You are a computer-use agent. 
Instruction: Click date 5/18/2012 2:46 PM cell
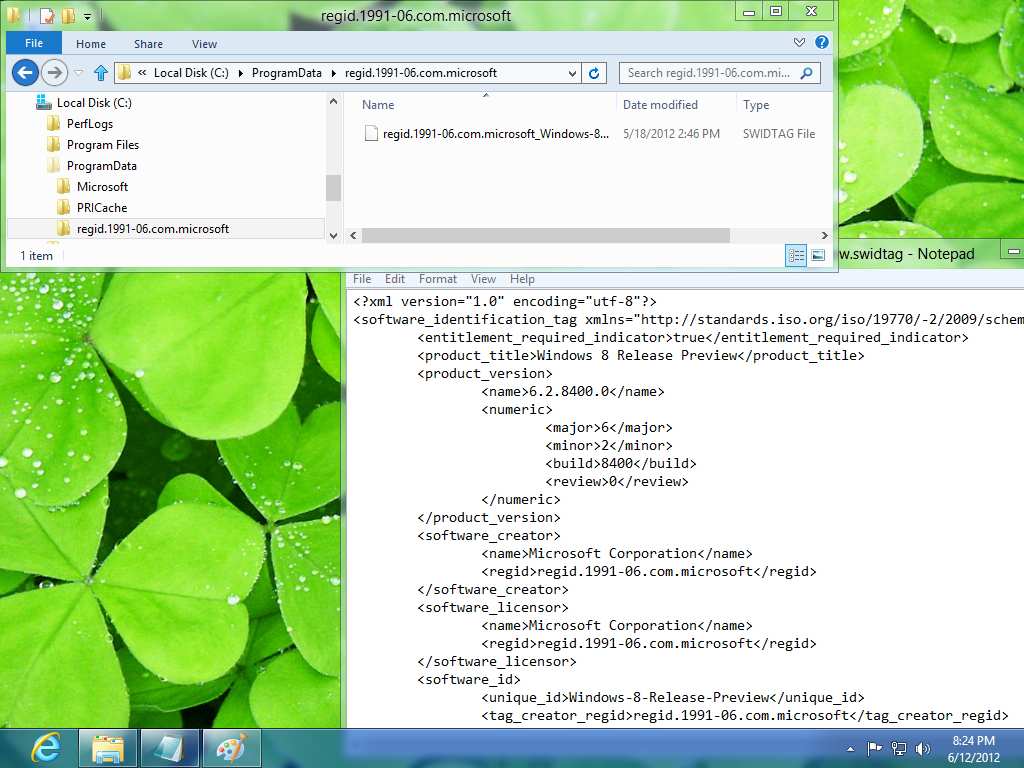[671, 134]
